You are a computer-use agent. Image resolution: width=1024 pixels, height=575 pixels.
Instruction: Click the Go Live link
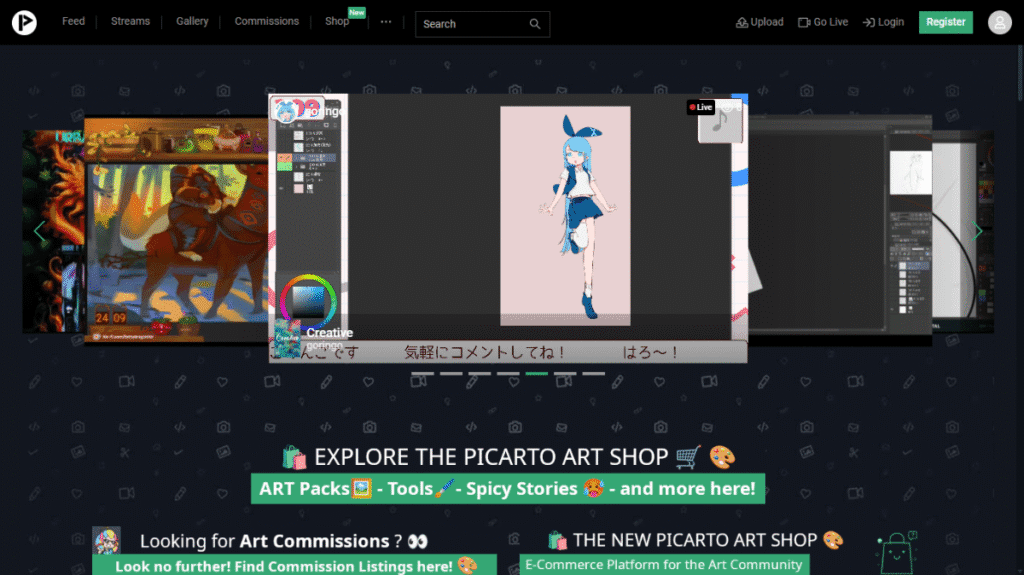pyautogui.click(x=823, y=22)
